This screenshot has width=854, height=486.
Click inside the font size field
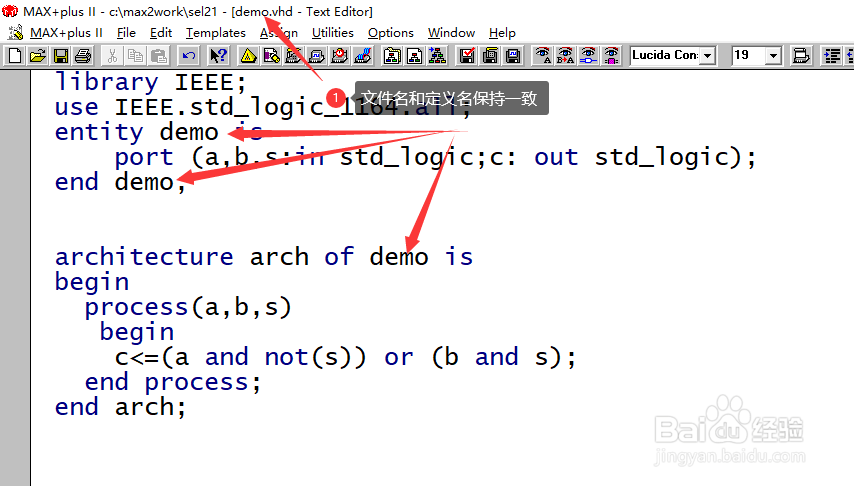tap(748, 55)
